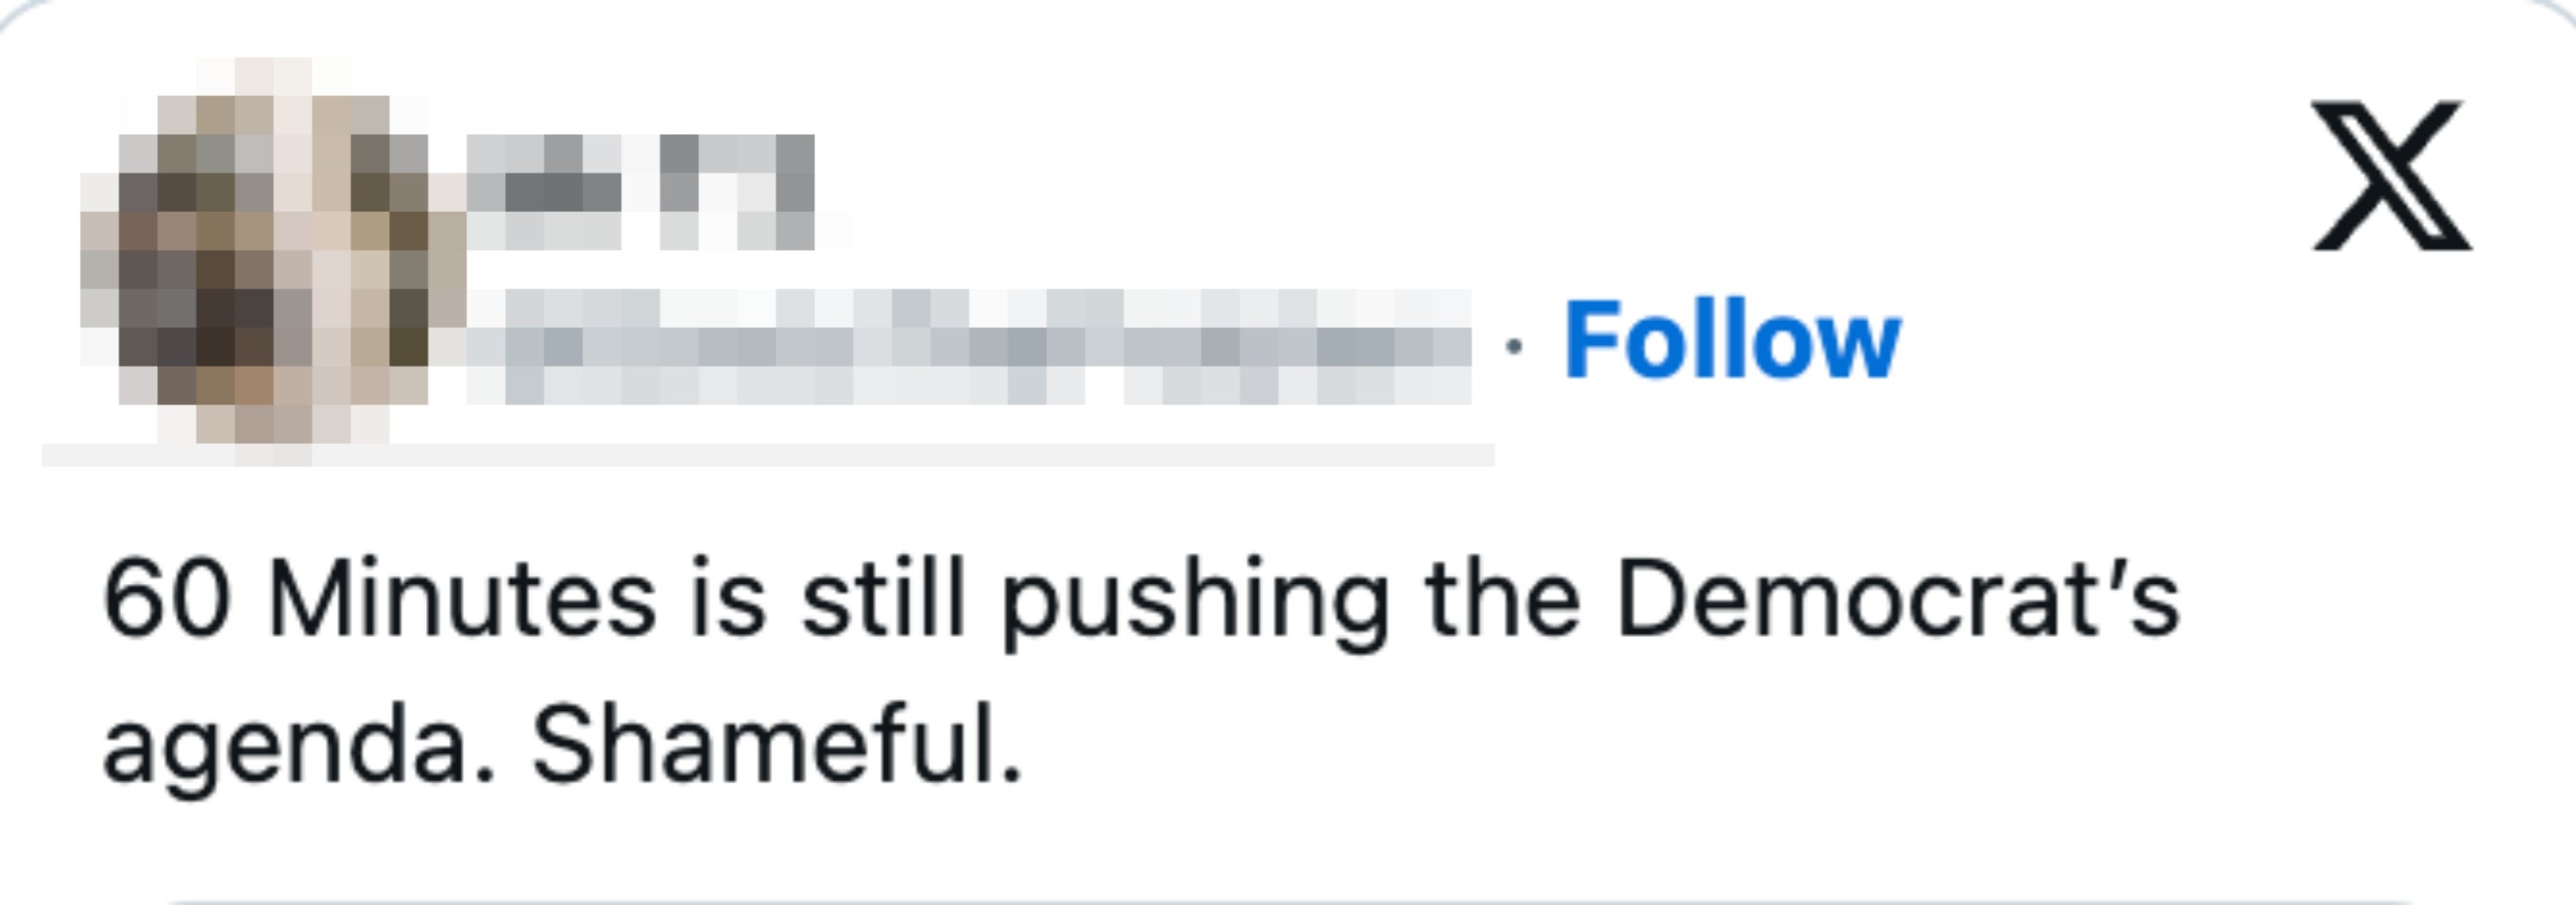This screenshot has width=2576, height=905.
Task: Click the faint line under the avatar
Action: click(768, 456)
